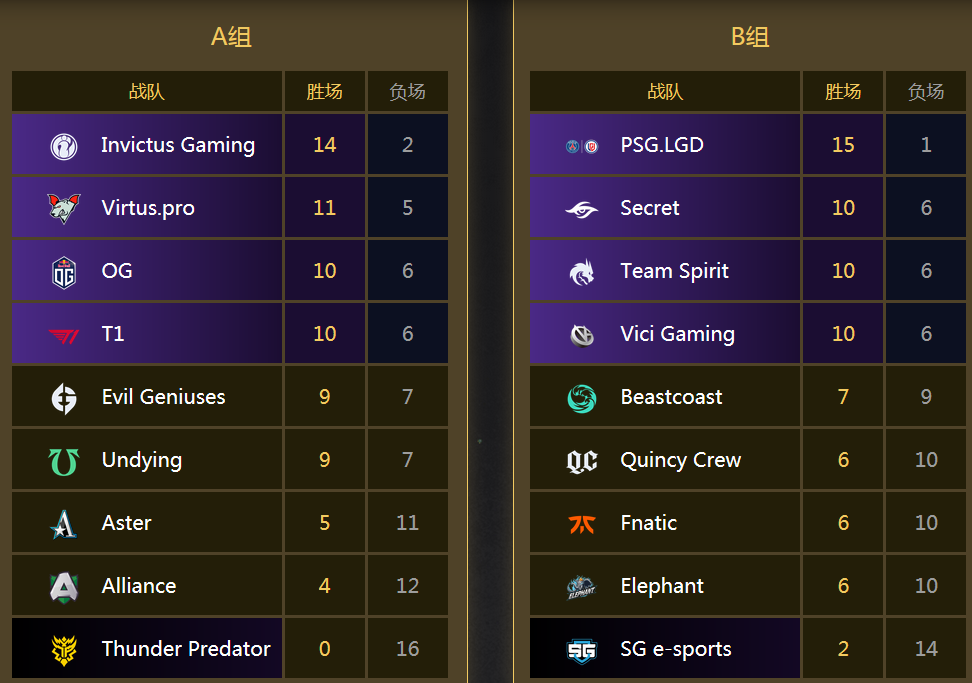Click the red T1 logo
Viewport: 972px width, 683px height.
click(64, 335)
